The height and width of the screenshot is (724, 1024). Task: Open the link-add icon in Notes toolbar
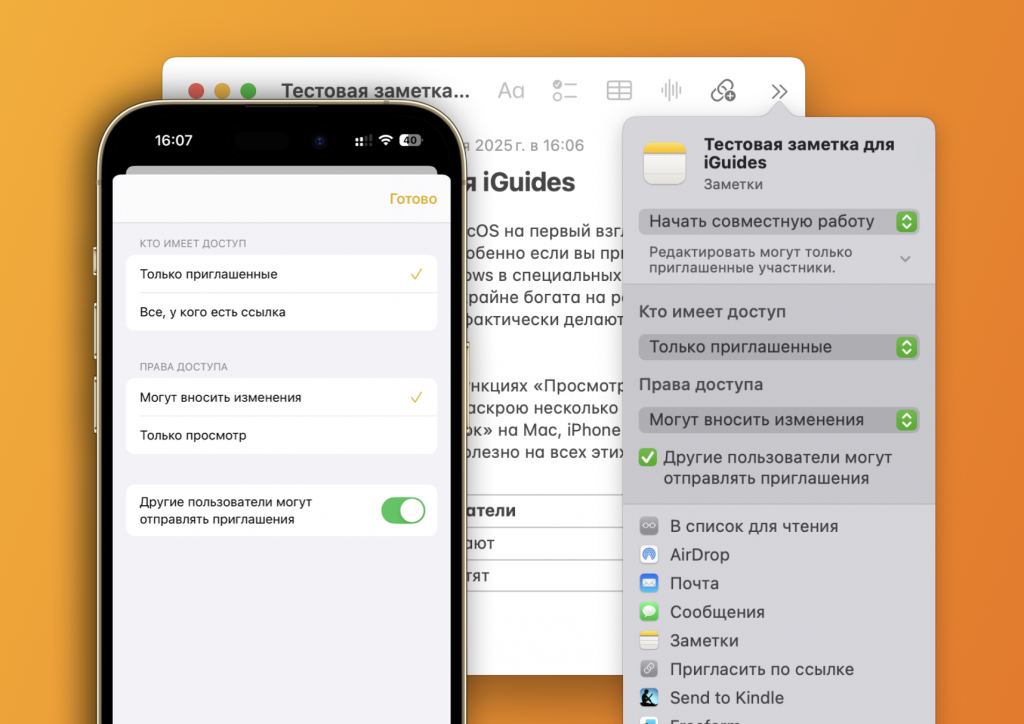click(x=724, y=90)
